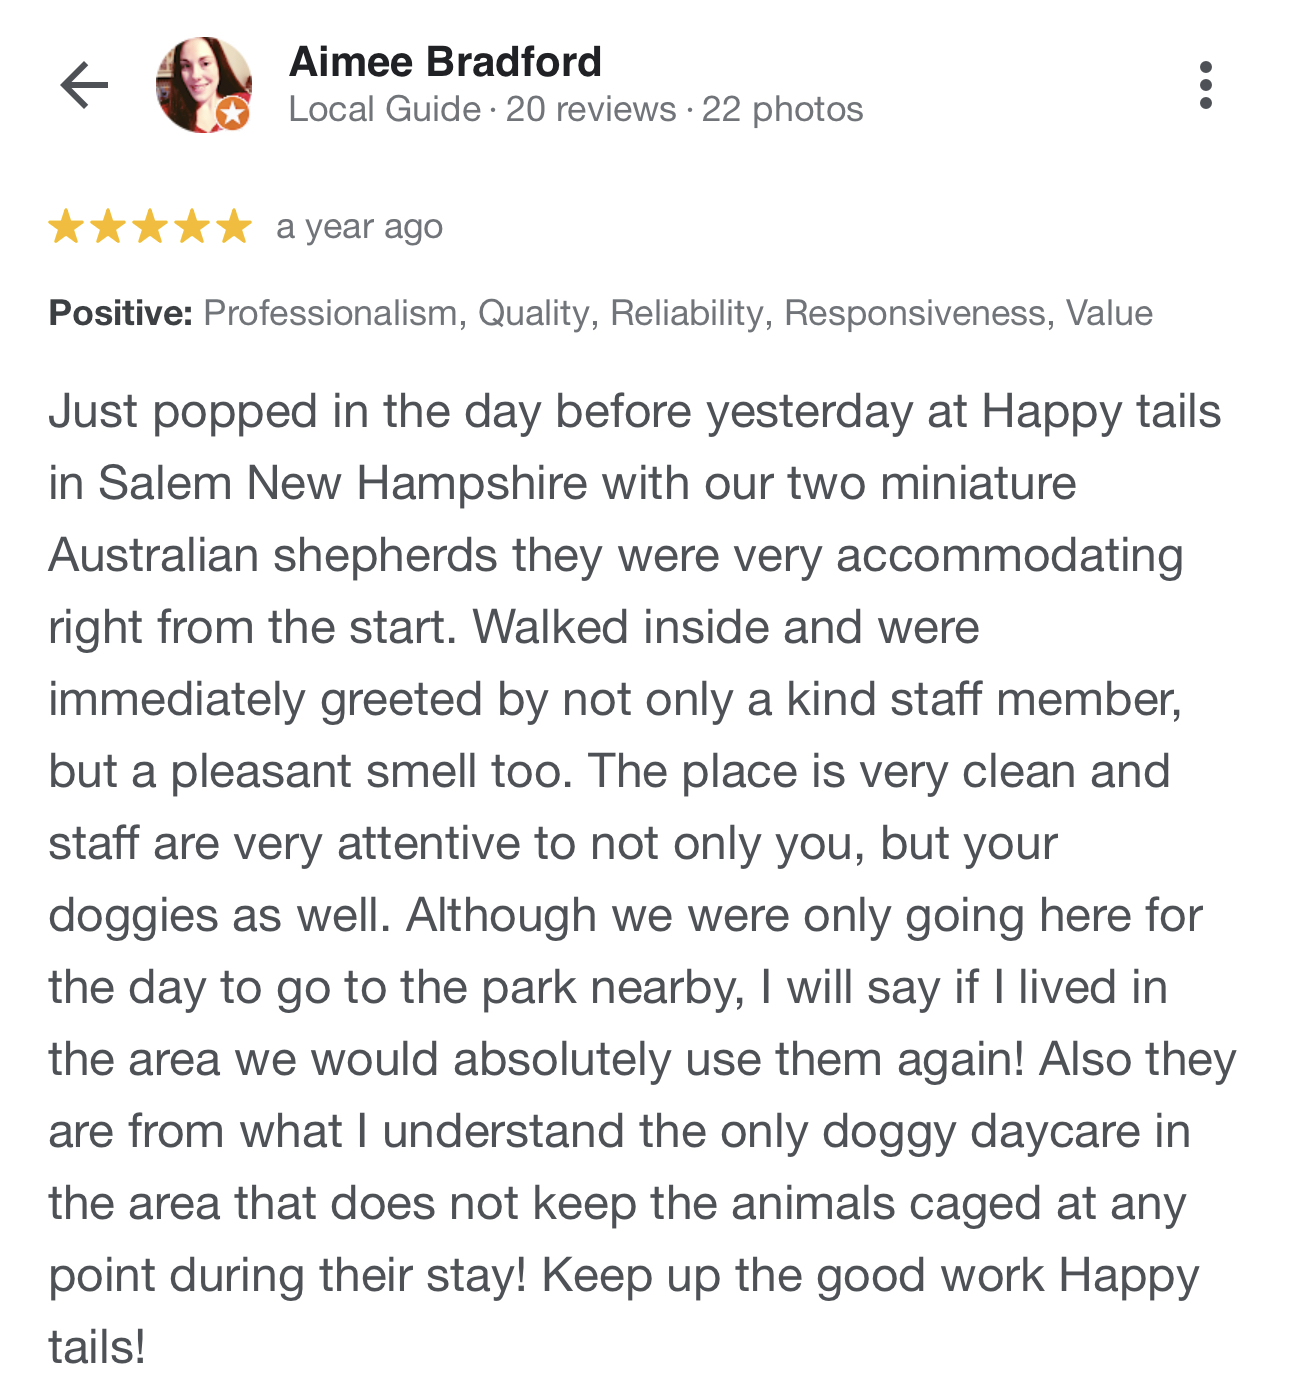This screenshot has height=1398, width=1290.
Task: Select the Professionalism positive attribute
Action: (331, 313)
